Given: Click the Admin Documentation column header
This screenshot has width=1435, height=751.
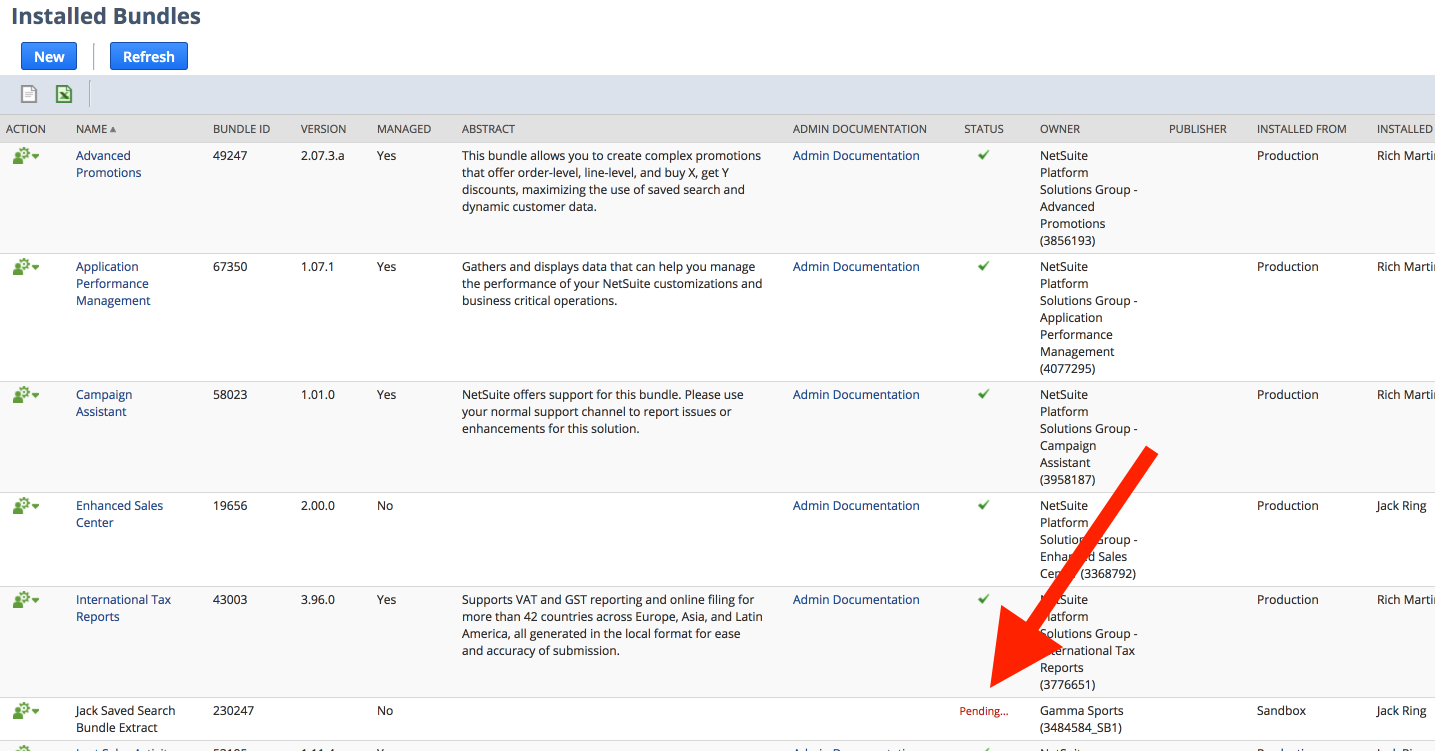Looking at the screenshot, I should pyautogui.click(x=860, y=129).
